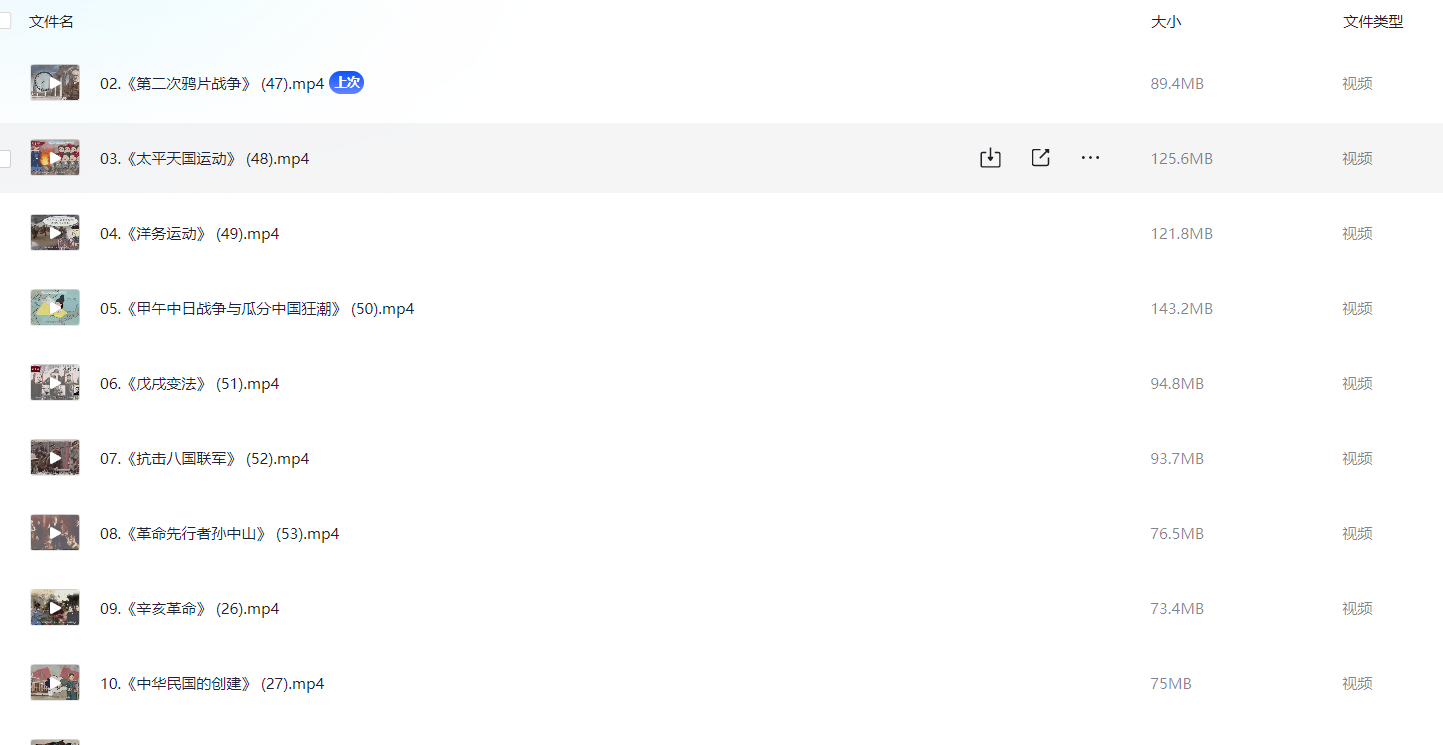
Task: Sort files by the 文件名 column header
Action: (x=51, y=21)
